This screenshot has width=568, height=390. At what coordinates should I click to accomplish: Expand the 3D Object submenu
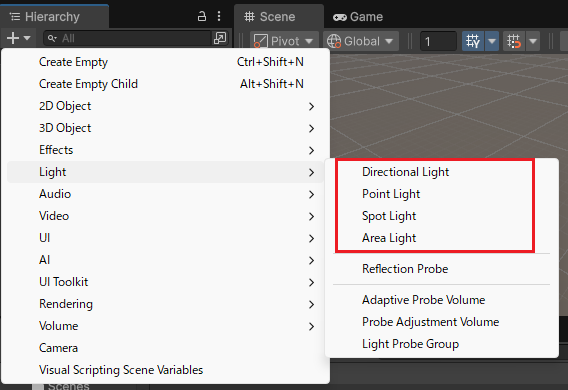165,128
